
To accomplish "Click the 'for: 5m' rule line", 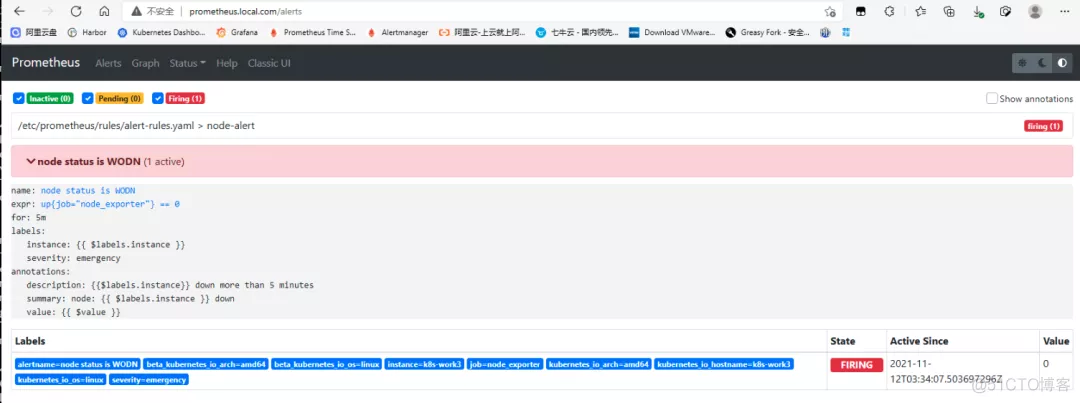I will (x=29, y=217).
